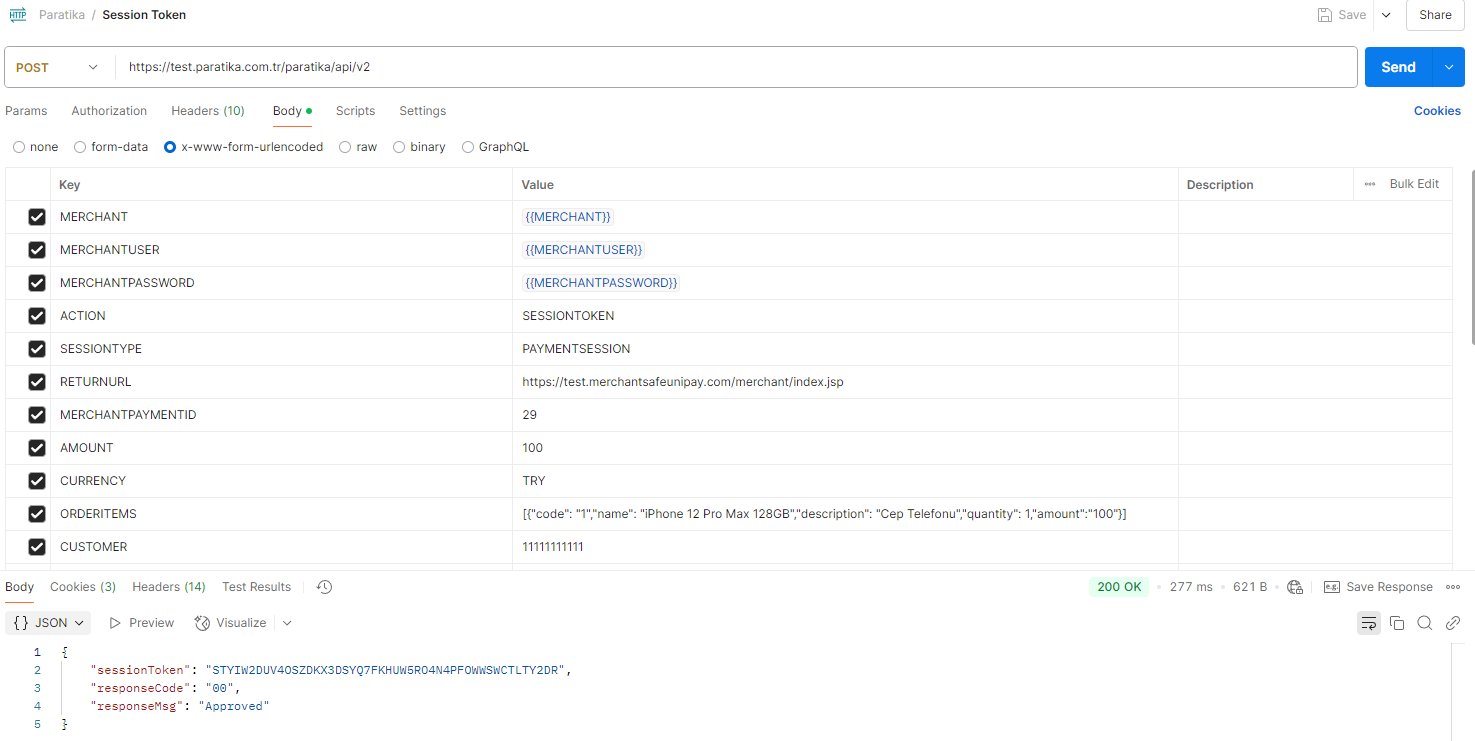
Task: Toggle word wrap in response body
Action: [x=1368, y=623]
